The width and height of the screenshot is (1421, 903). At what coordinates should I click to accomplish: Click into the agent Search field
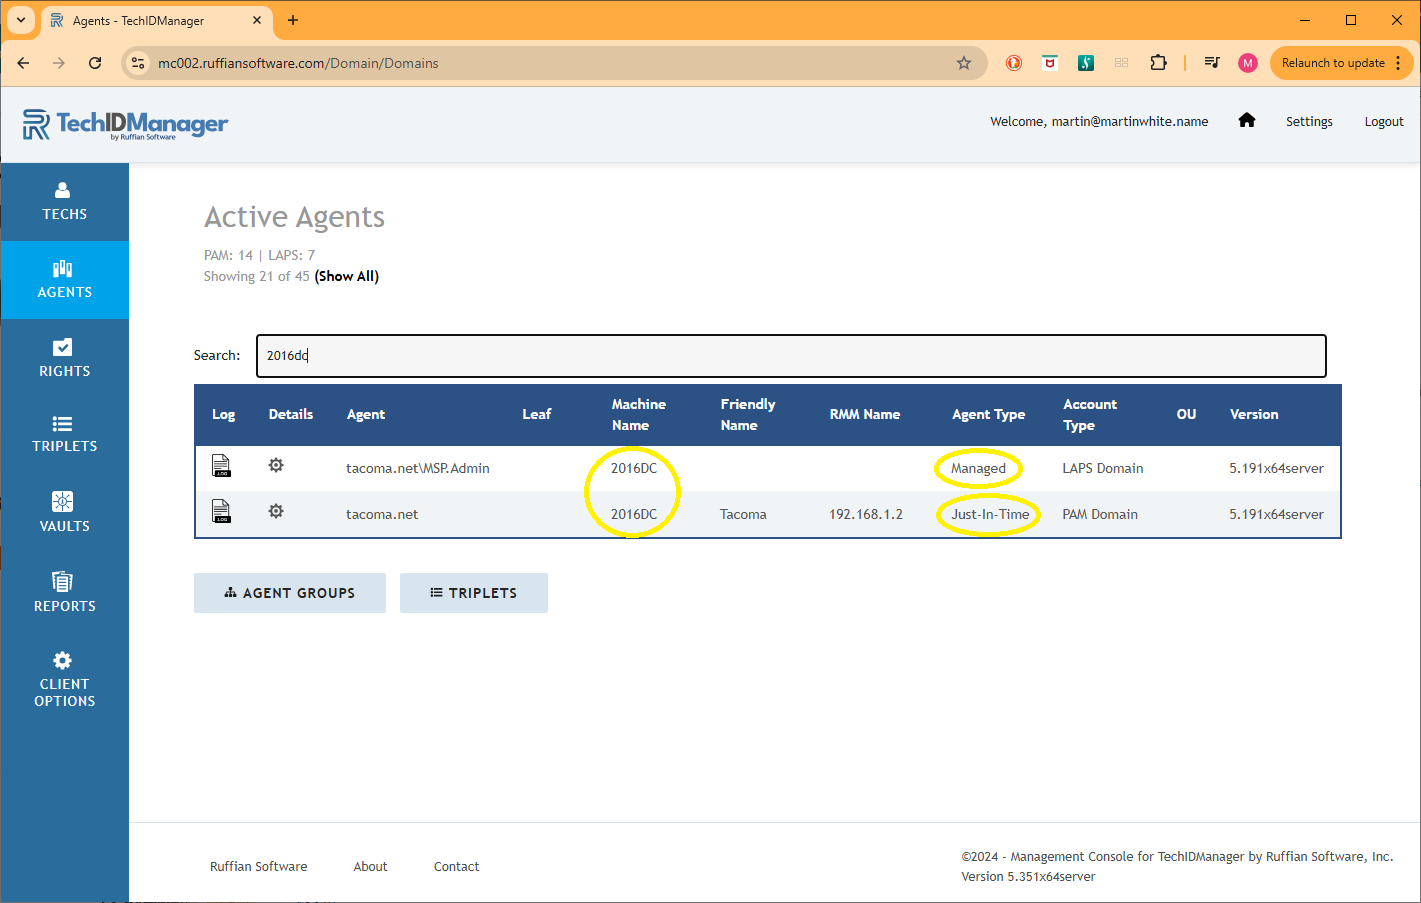tap(790, 356)
